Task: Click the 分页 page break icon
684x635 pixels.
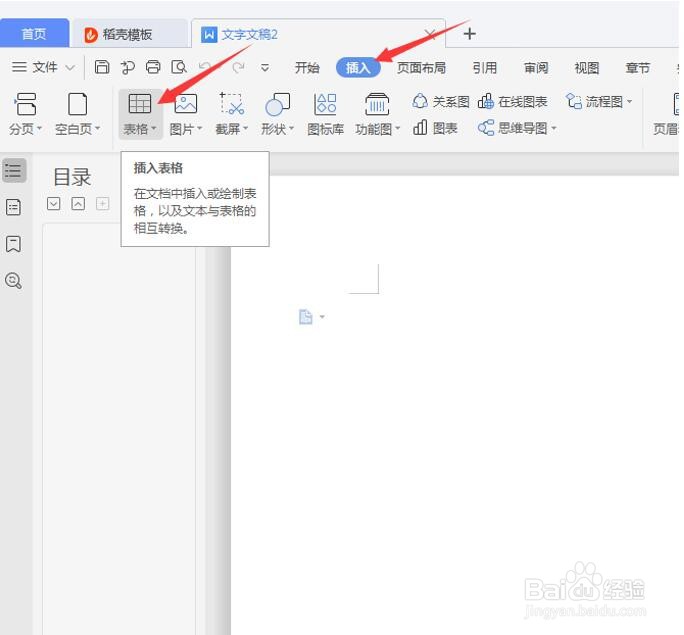Action: [x=25, y=104]
